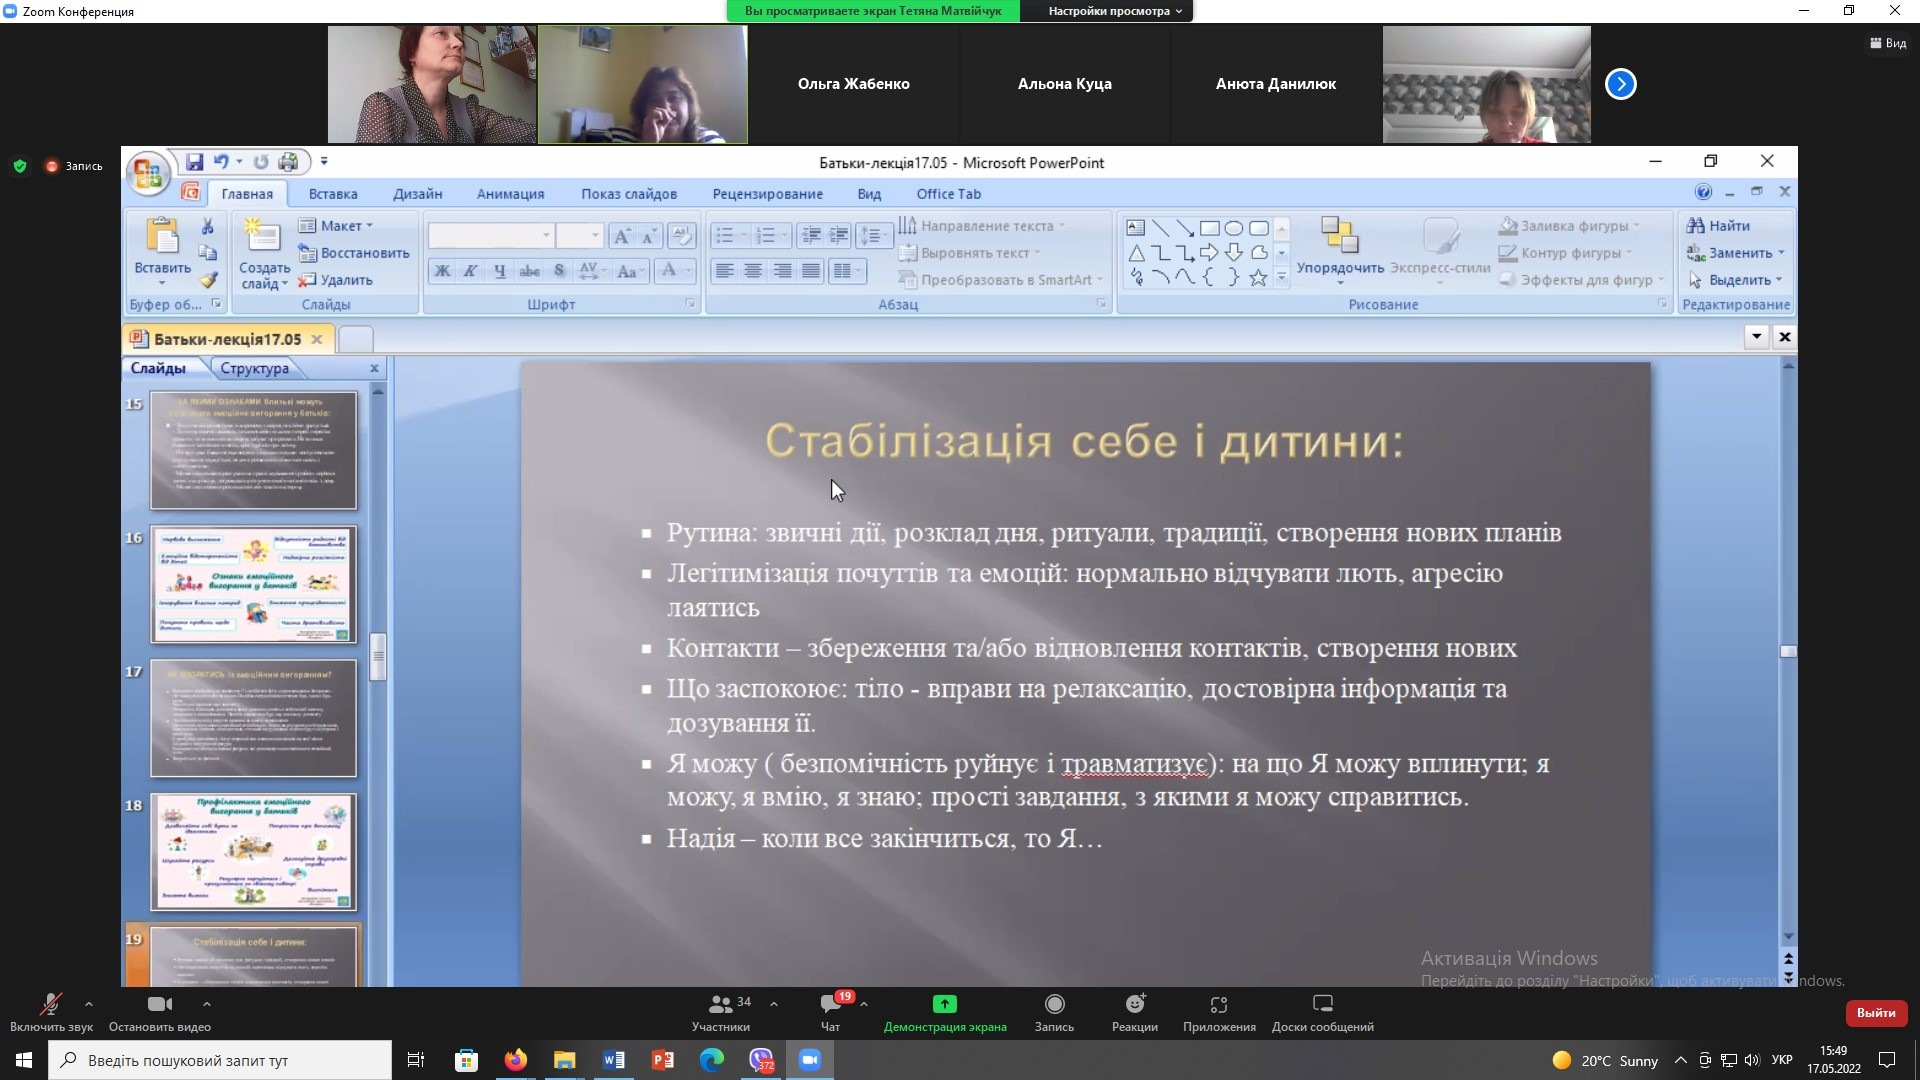Click the Zoom Reactions icon
This screenshot has width=1920, height=1080.
(1134, 1005)
